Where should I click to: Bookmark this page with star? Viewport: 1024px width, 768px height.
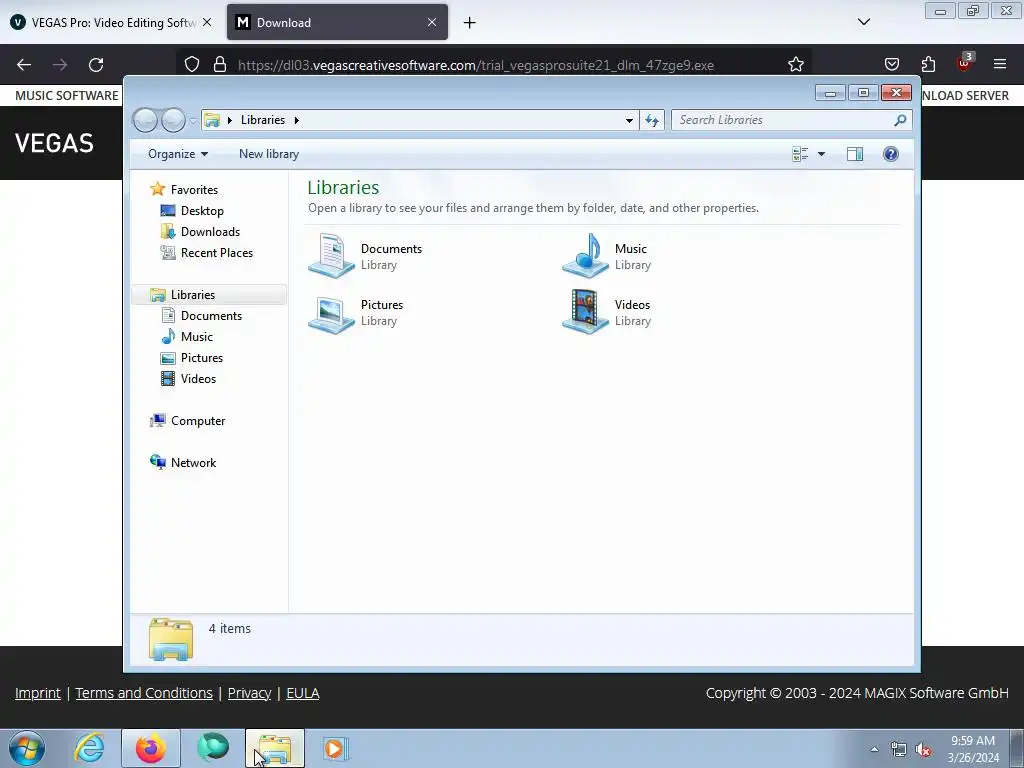[x=795, y=65]
